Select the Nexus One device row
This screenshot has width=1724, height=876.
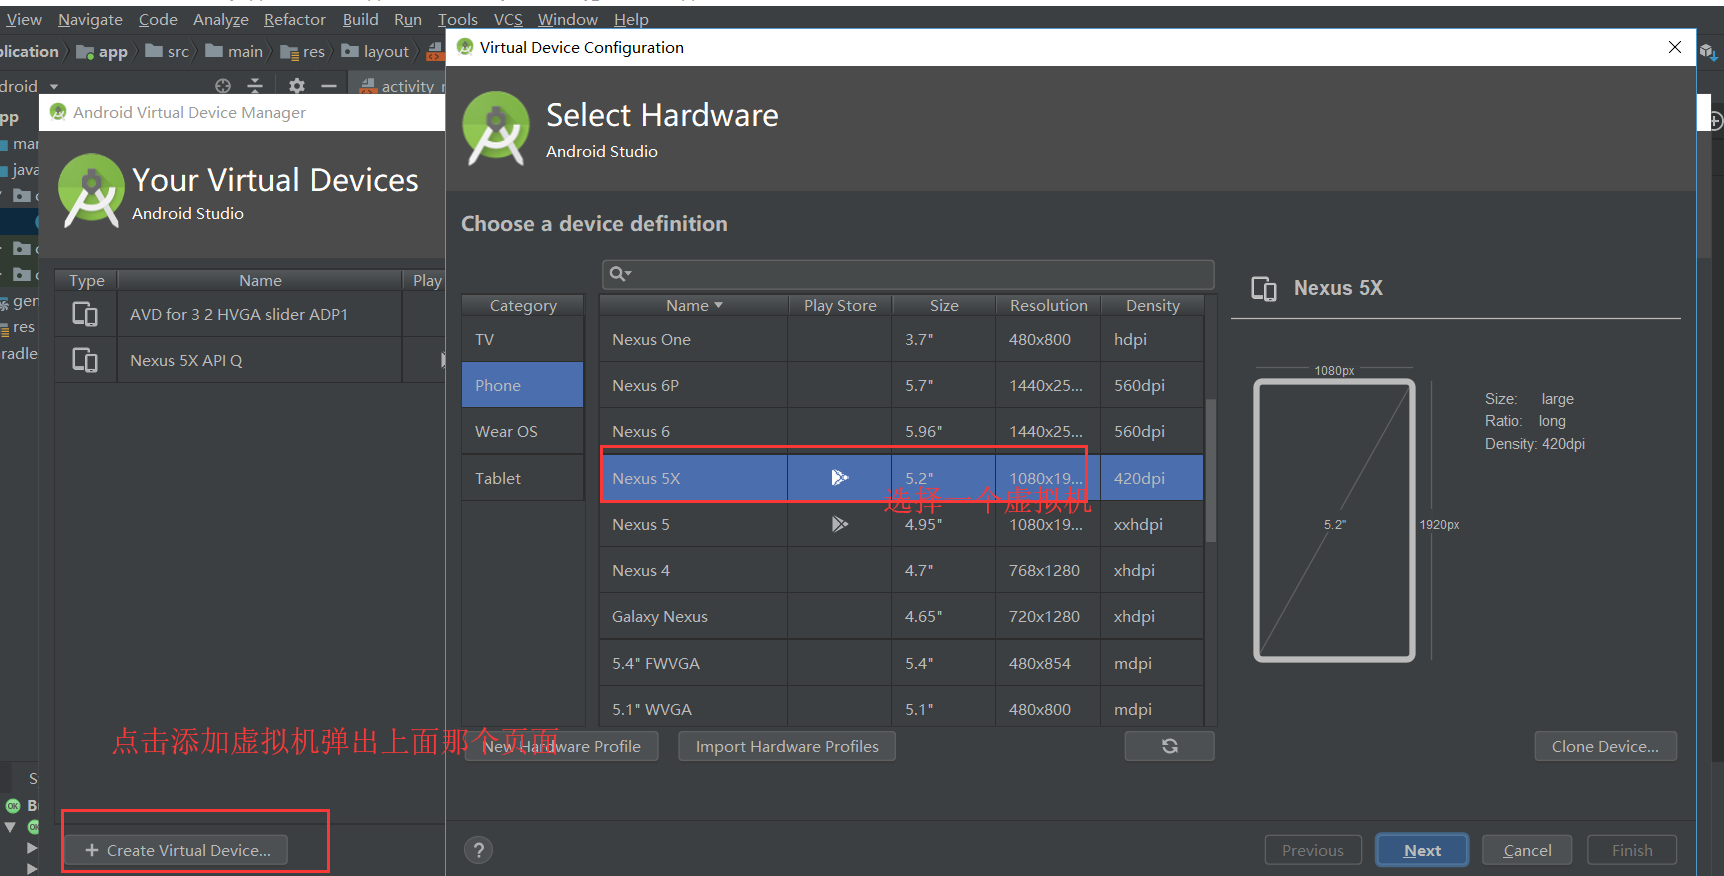tap(901, 339)
